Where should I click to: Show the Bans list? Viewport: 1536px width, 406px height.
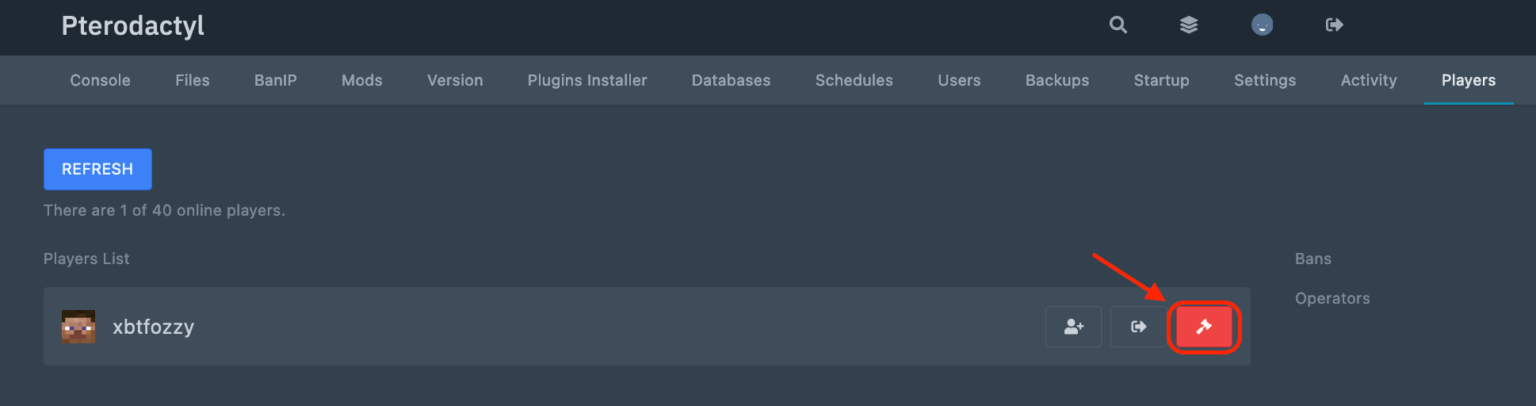(x=1313, y=259)
